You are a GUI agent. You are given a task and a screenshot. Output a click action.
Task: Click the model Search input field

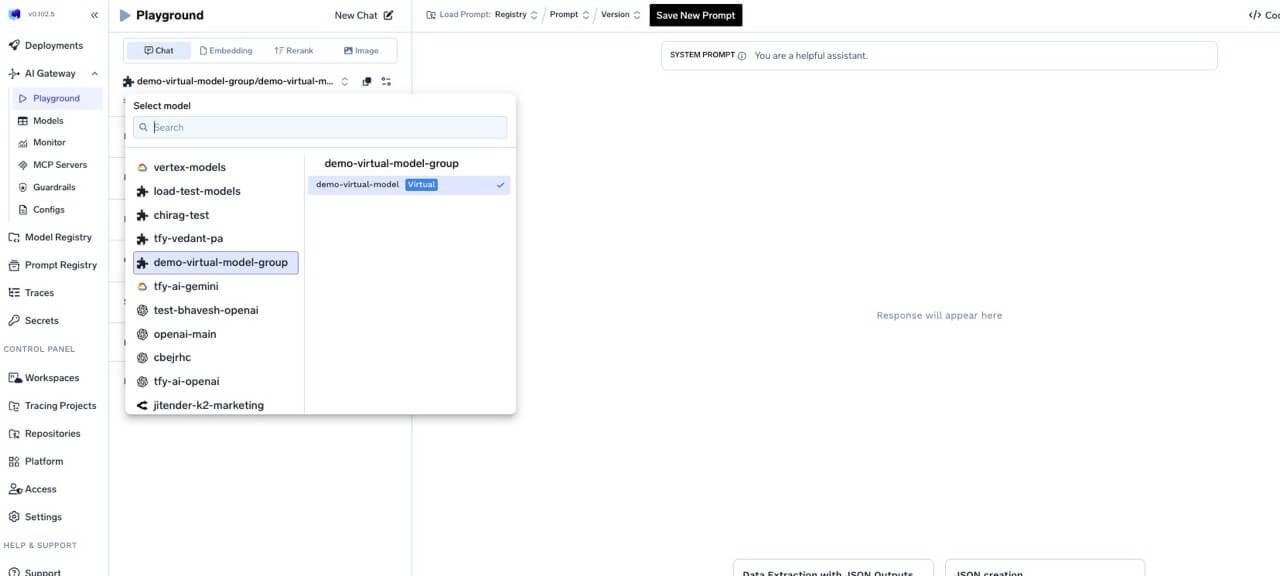click(x=320, y=127)
